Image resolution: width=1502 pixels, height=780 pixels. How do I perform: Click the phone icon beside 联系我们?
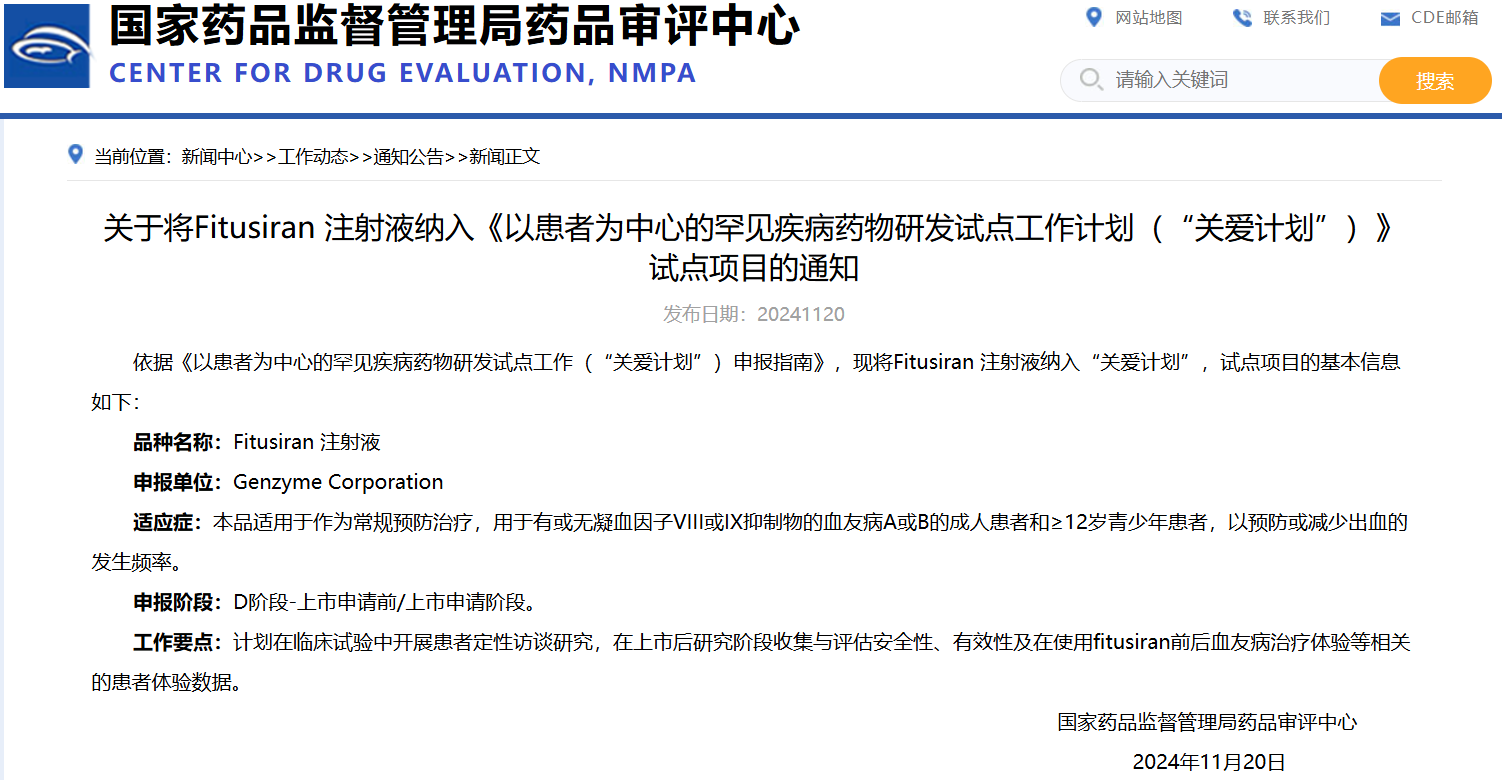pos(1242,17)
